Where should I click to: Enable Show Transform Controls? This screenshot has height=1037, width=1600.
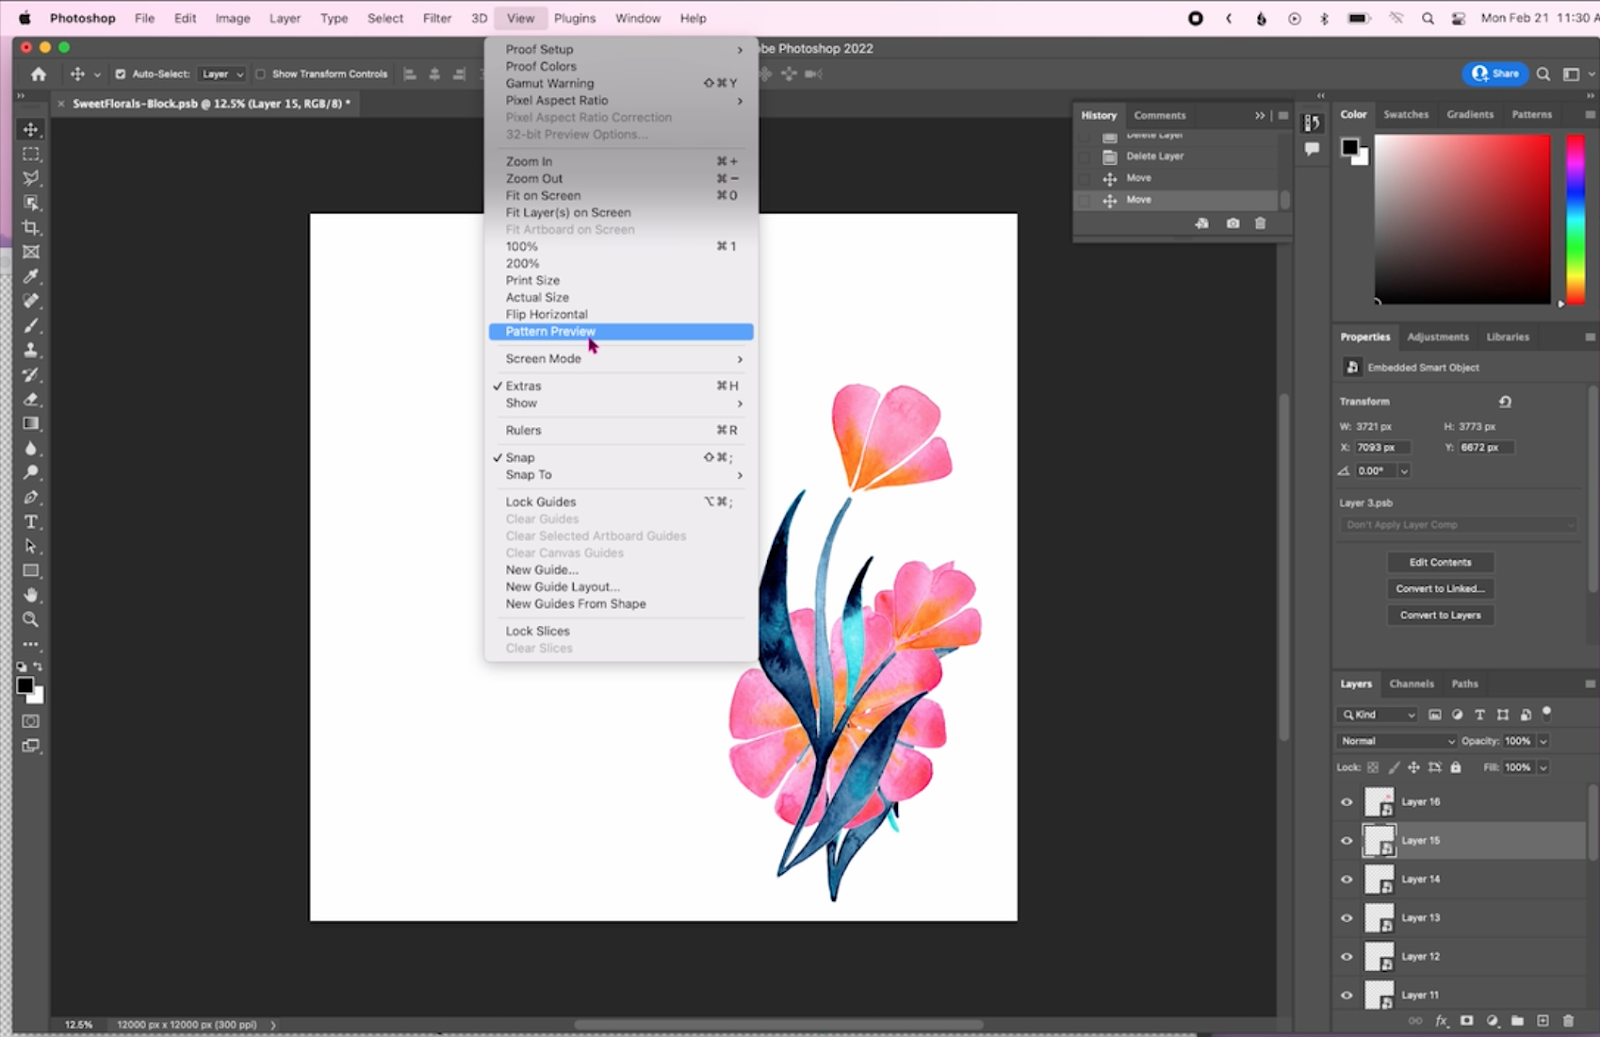pyautogui.click(x=261, y=73)
